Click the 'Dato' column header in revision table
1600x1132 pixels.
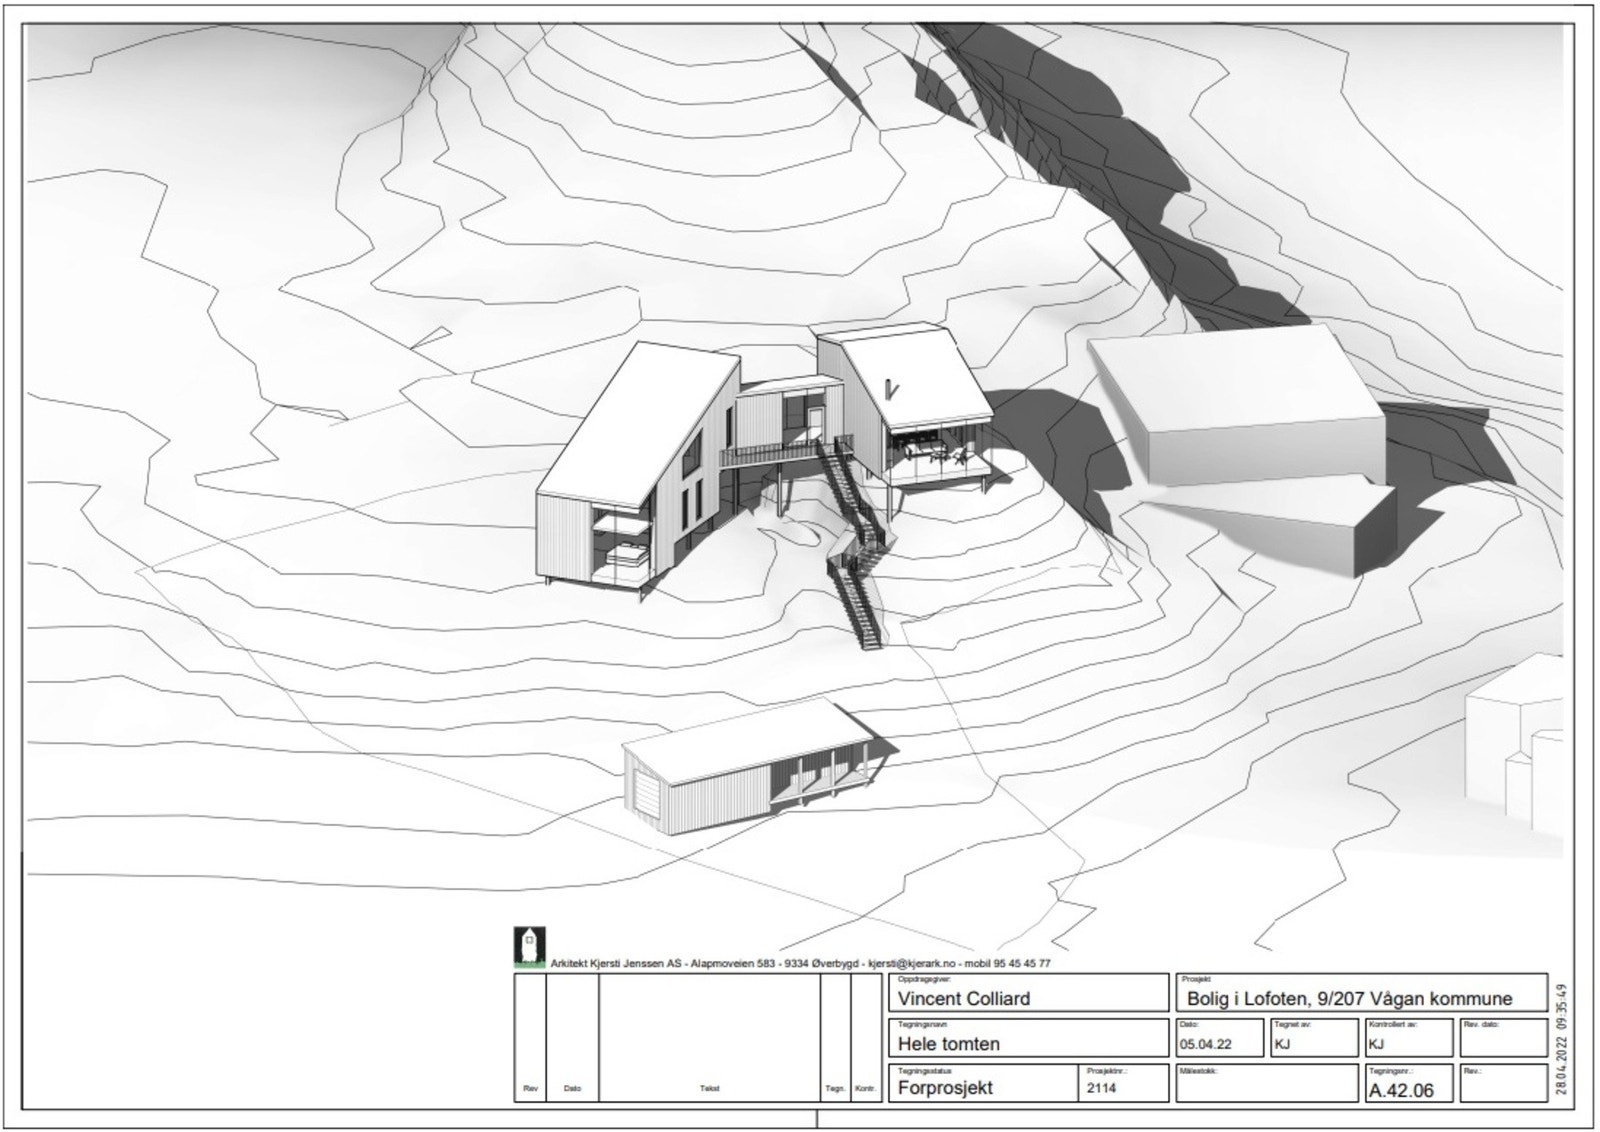pos(571,1089)
